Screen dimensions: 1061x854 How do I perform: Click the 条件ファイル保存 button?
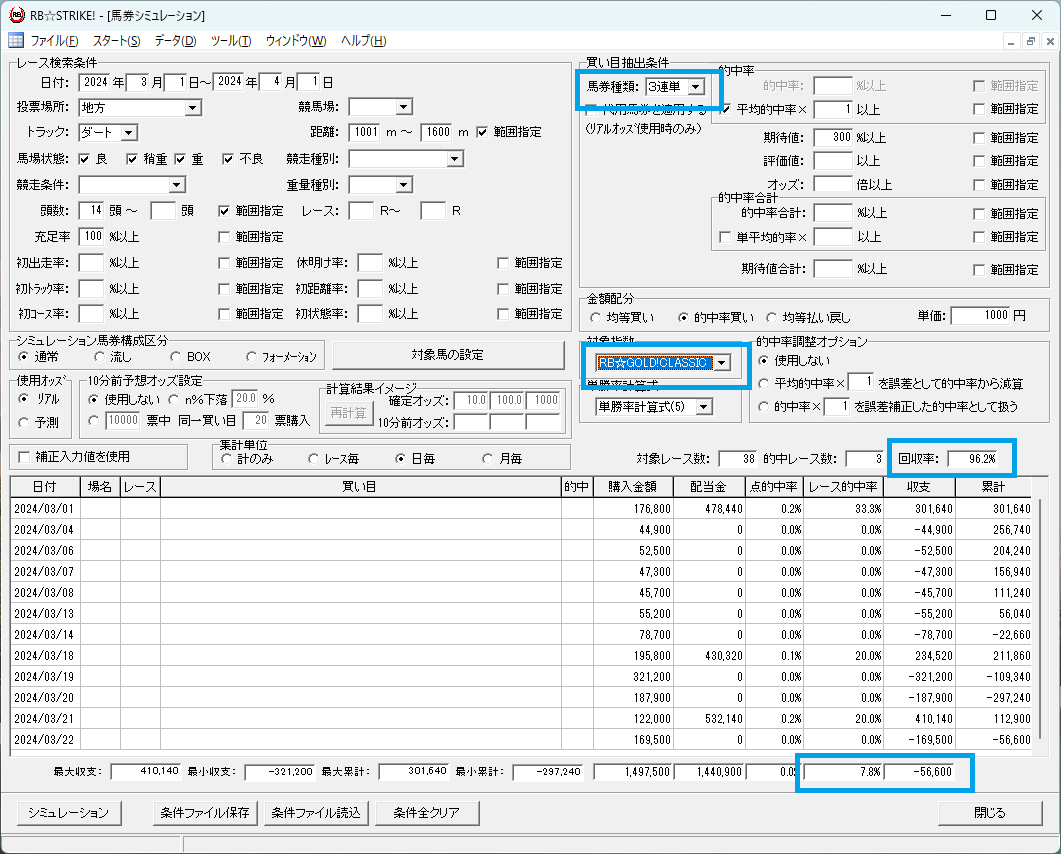tap(205, 813)
